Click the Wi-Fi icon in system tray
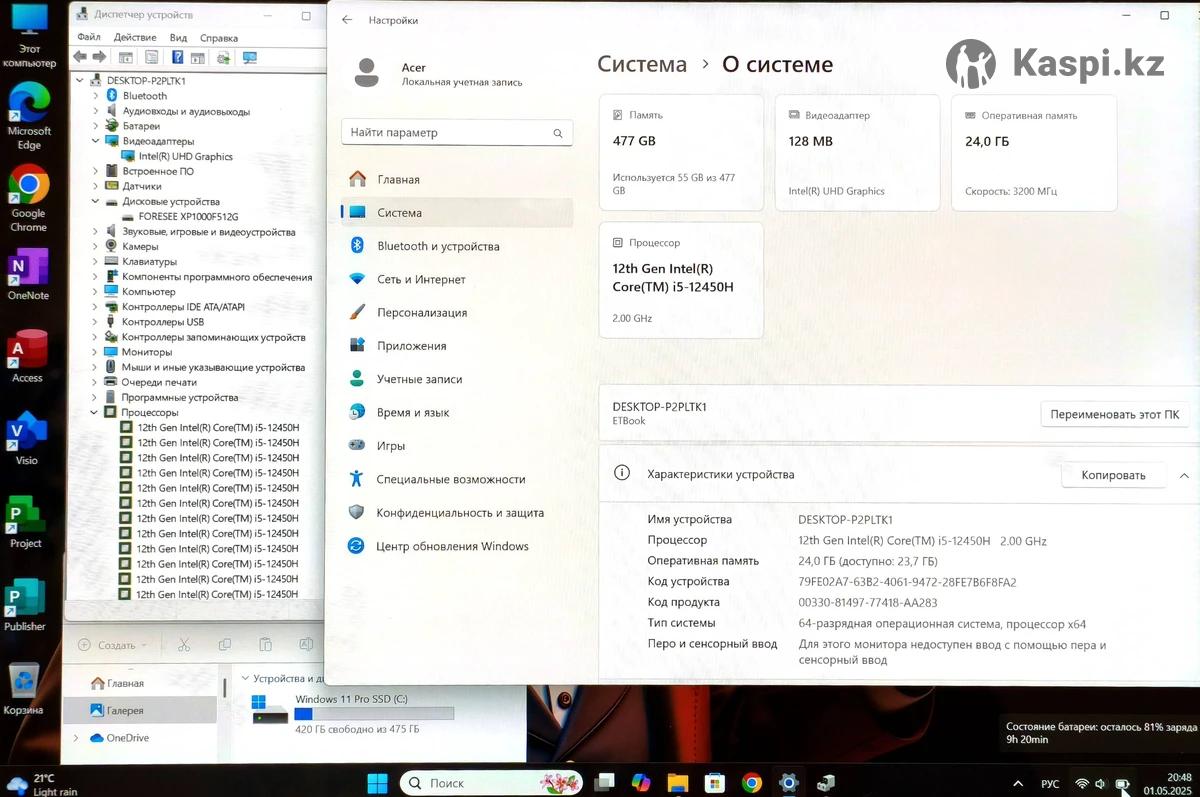The image size is (1200, 797). (x=1081, y=783)
